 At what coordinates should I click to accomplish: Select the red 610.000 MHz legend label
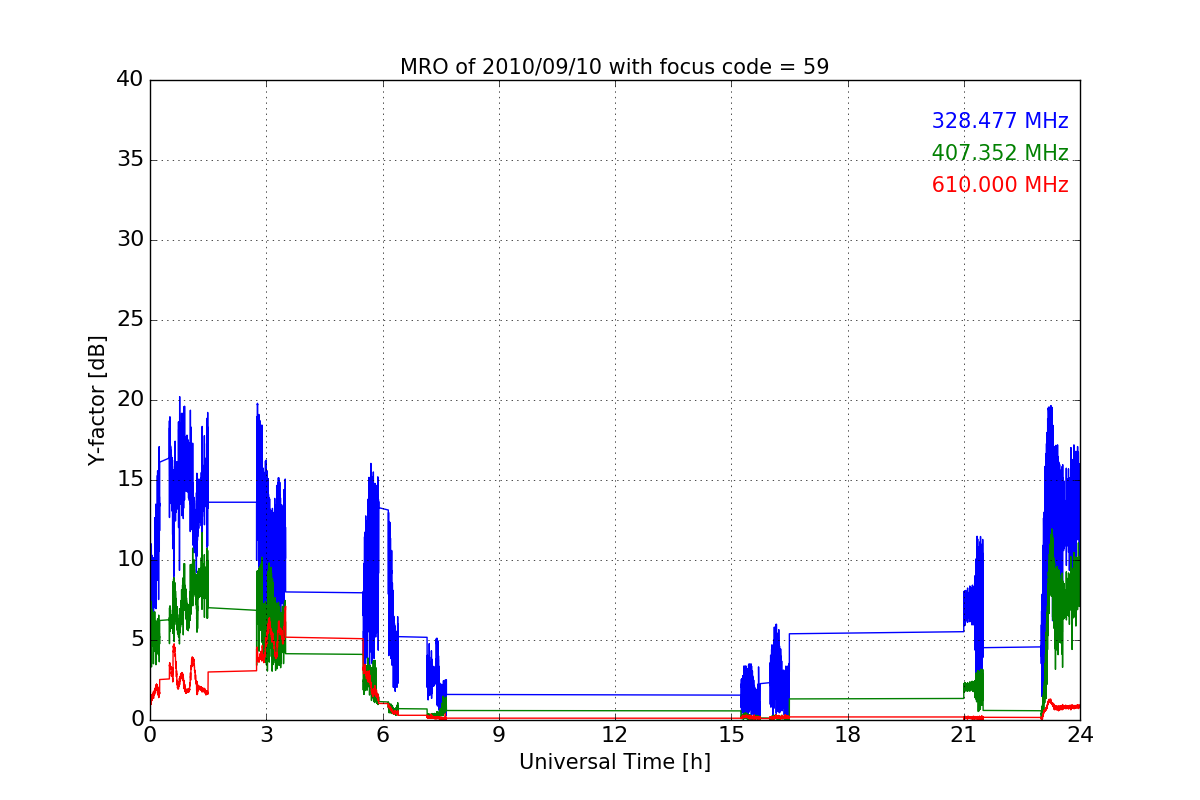1000,185
